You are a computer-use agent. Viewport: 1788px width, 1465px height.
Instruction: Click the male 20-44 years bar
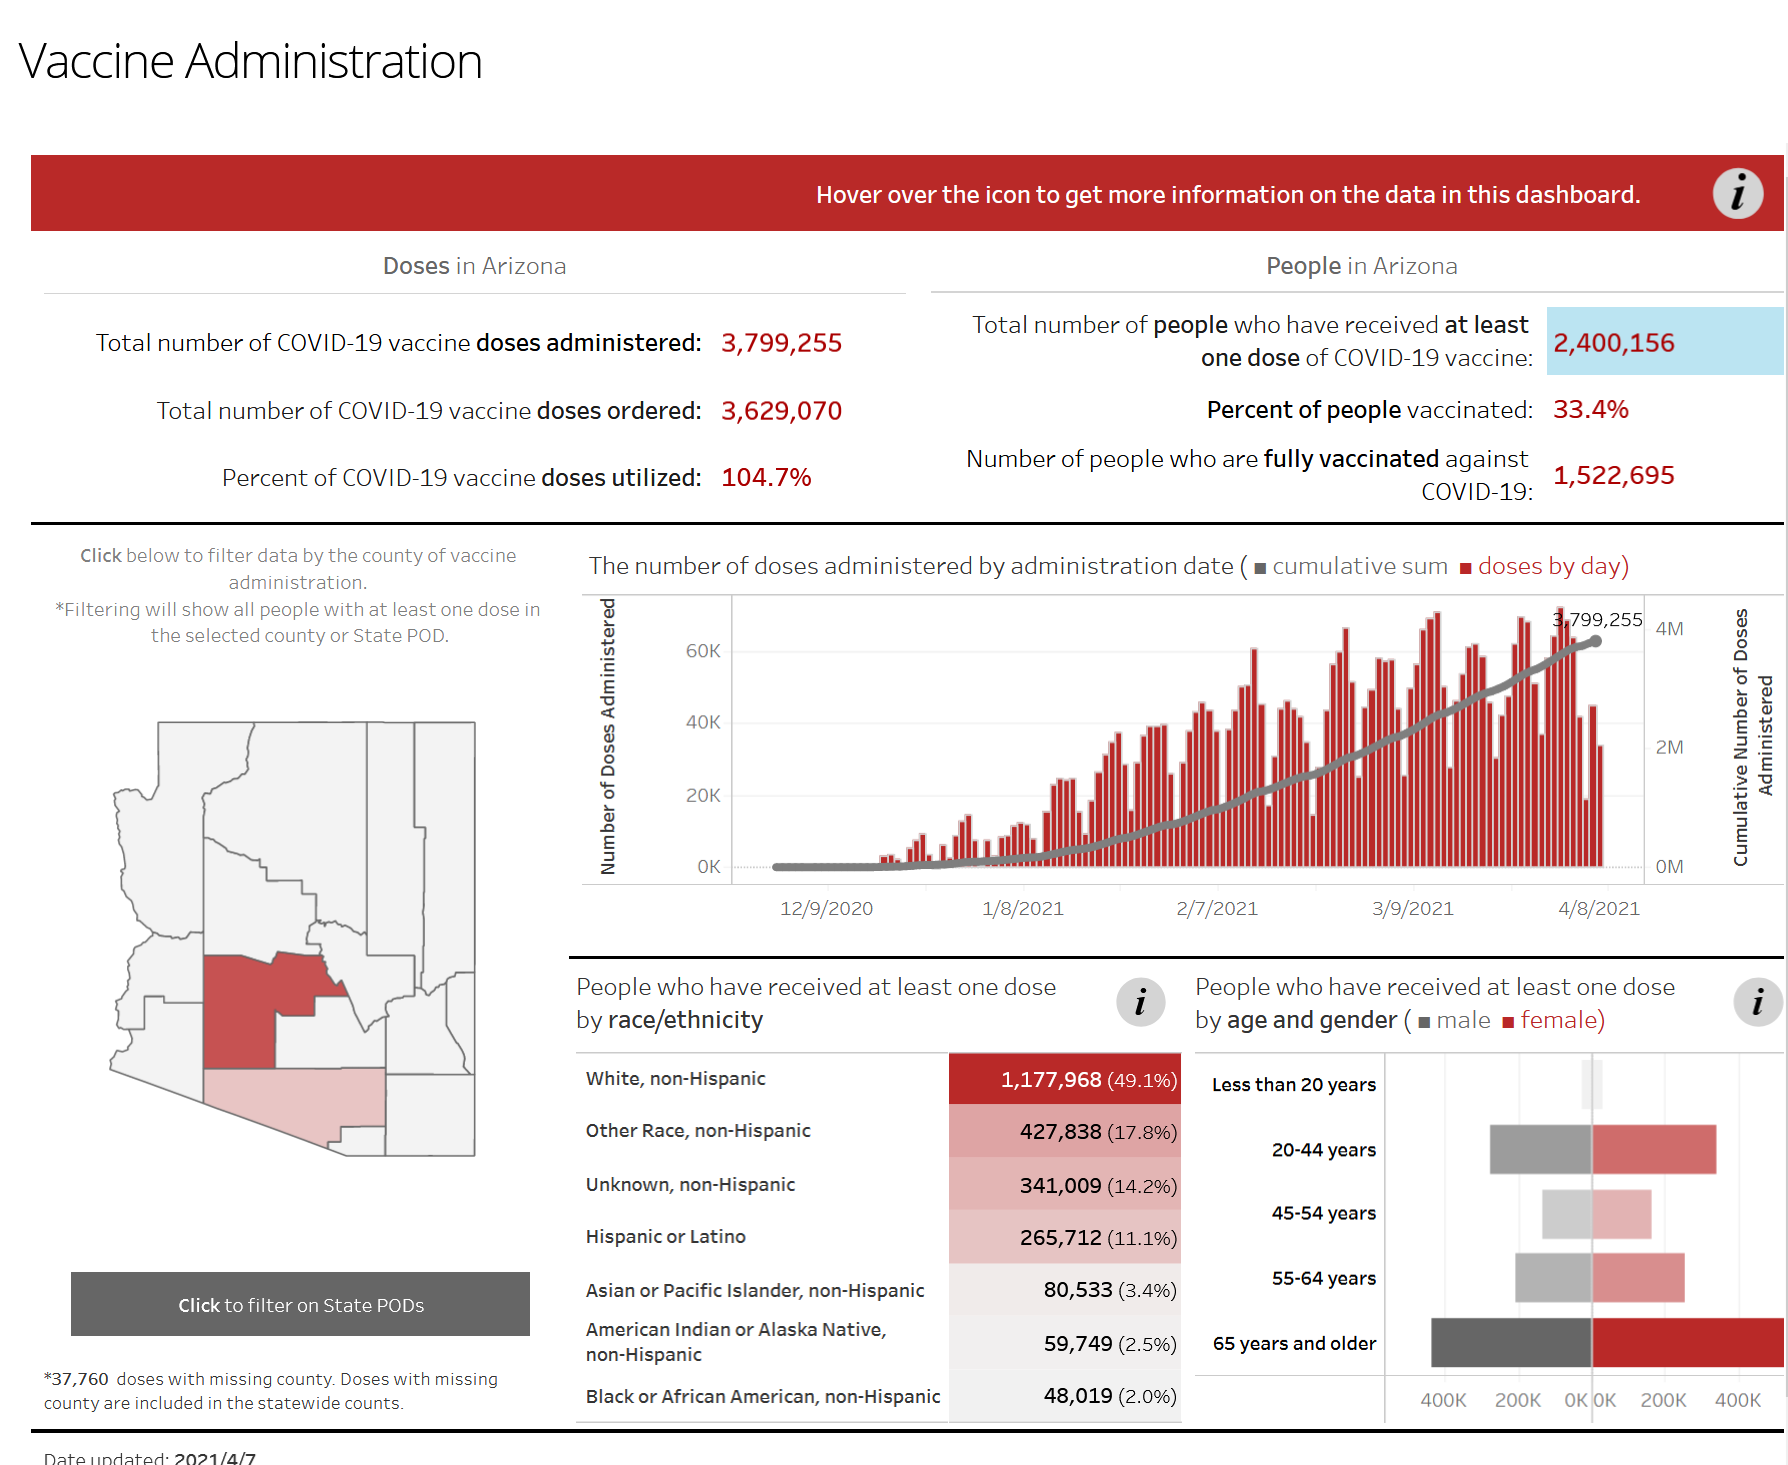1540,1149
